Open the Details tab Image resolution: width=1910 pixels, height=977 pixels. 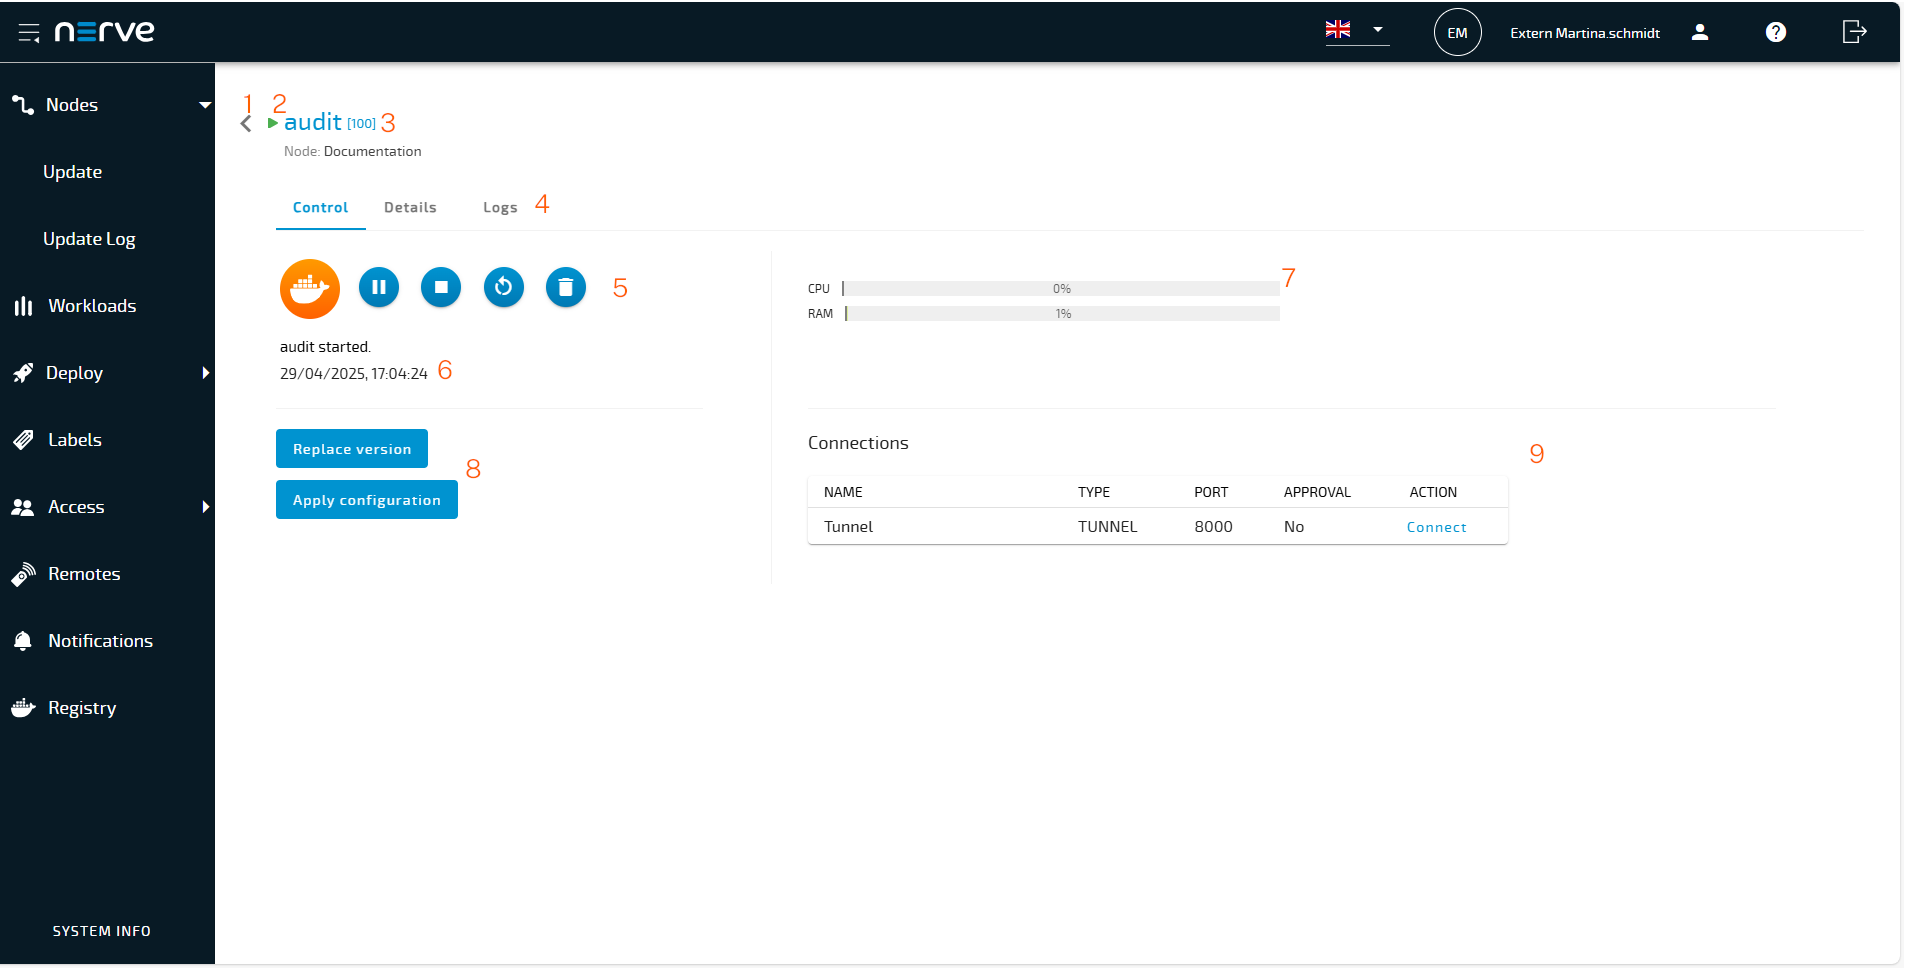(x=410, y=207)
